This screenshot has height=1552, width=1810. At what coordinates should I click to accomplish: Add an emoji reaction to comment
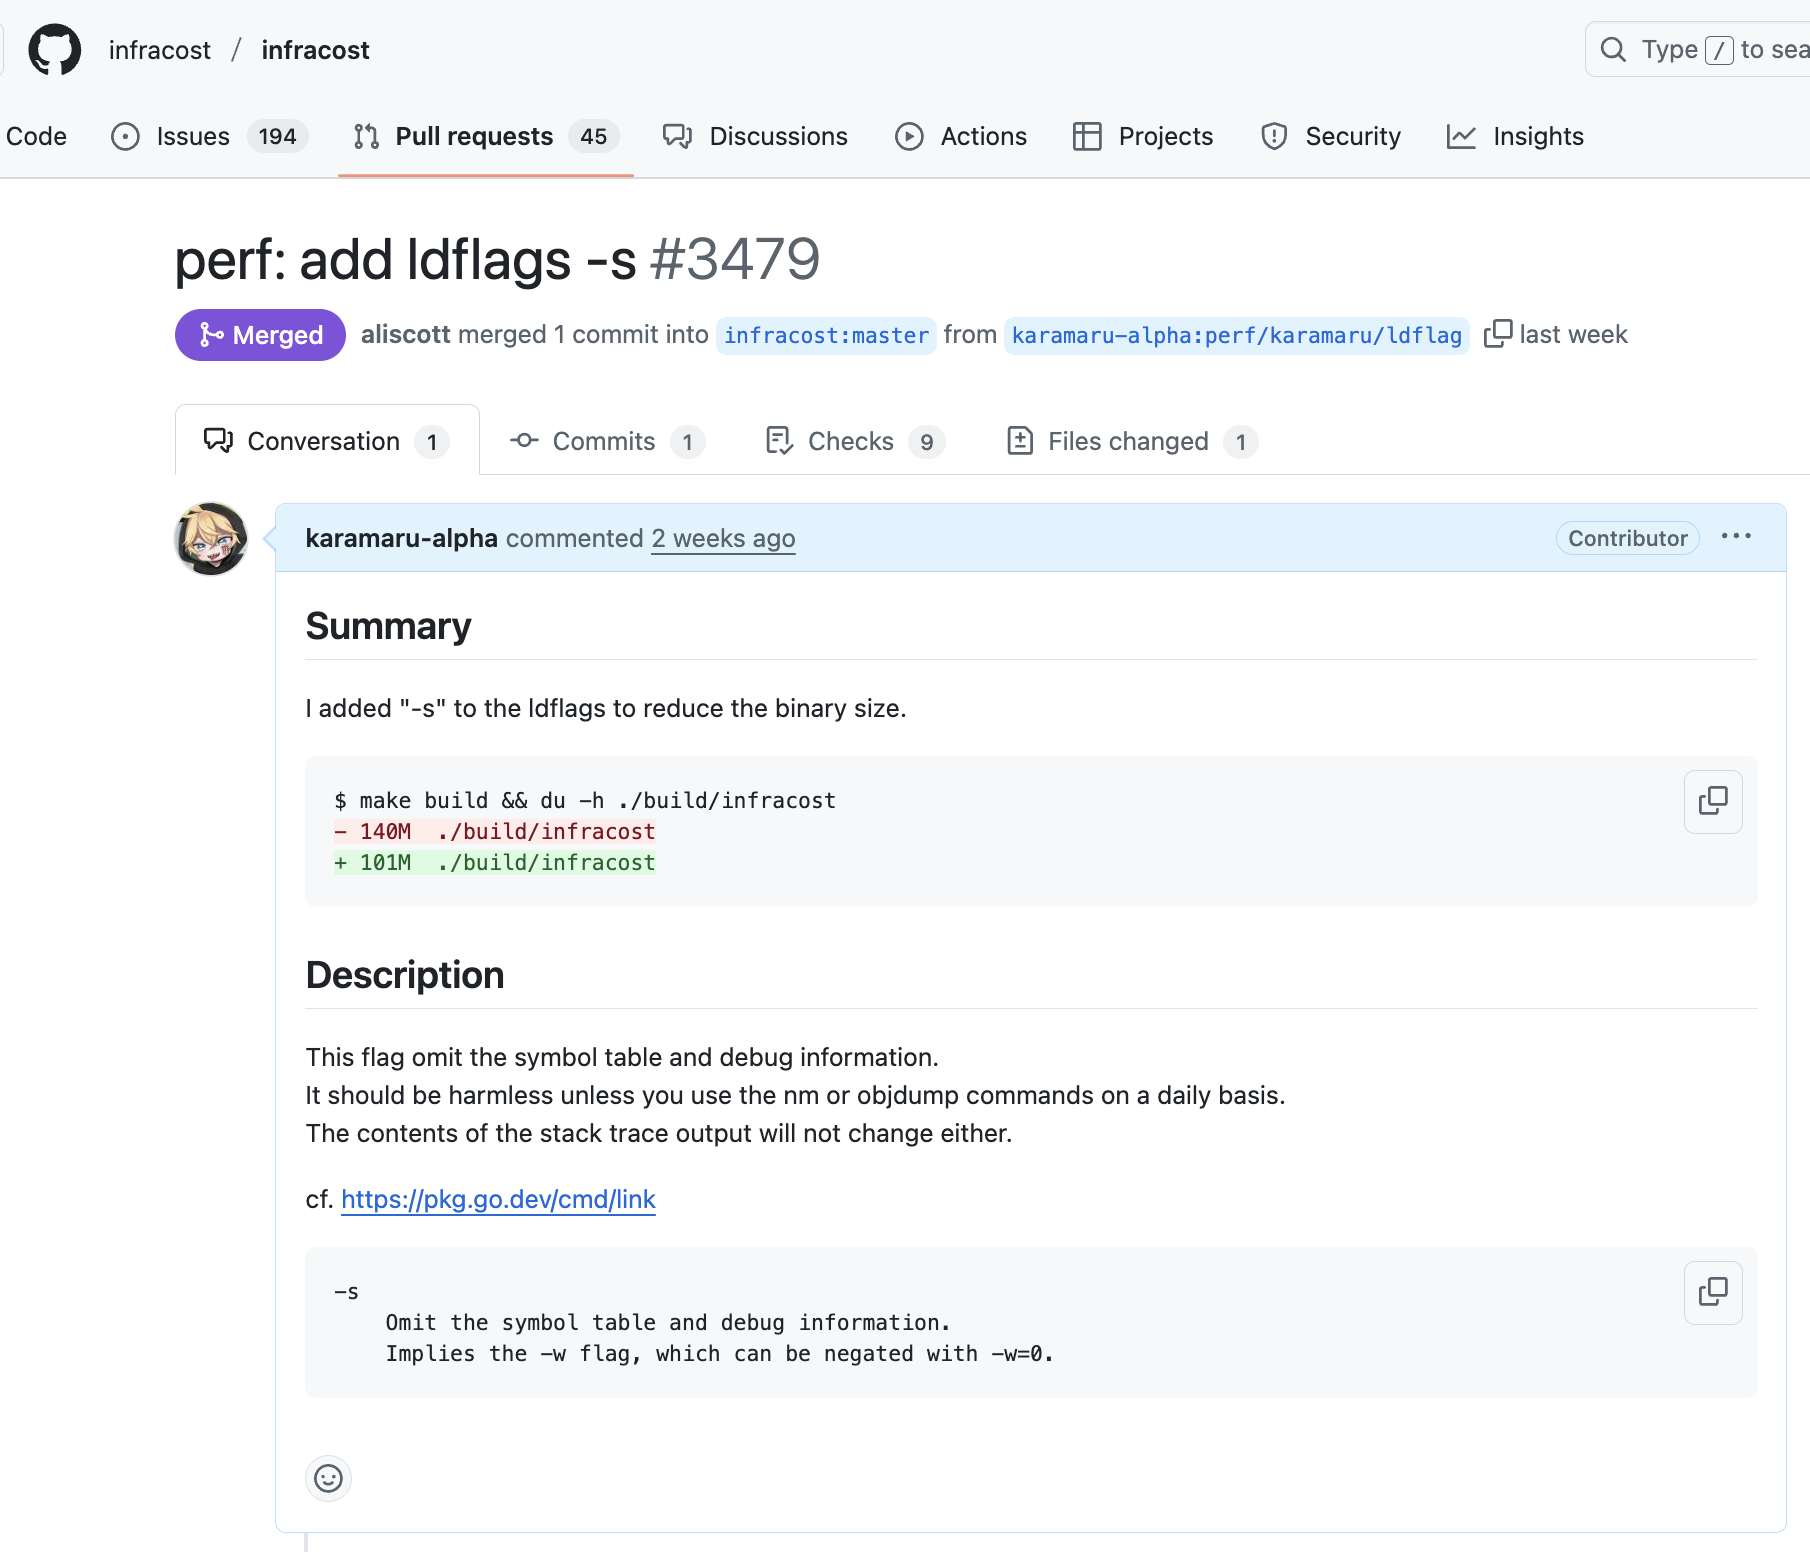(x=328, y=1478)
